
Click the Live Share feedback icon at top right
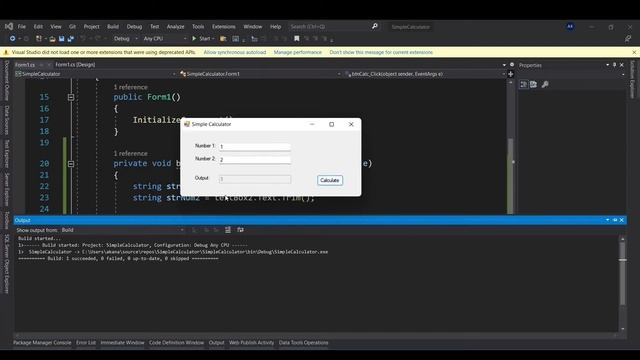click(628, 39)
